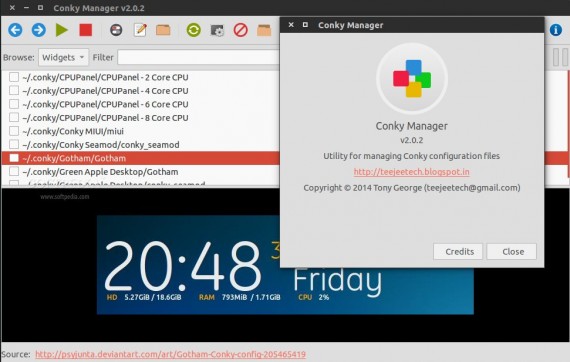The image size is (570, 362).
Task: Open the blue info about icon
Action: tap(556, 30)
